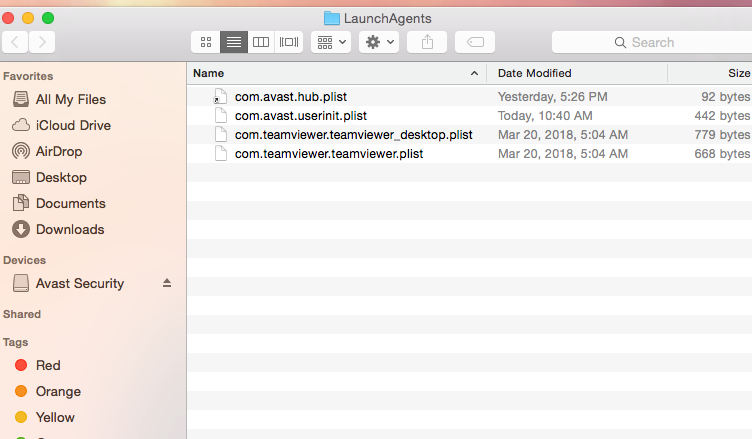Screen dimensions: 752x439
Task: Switch to column view
Action: point(261,42)
